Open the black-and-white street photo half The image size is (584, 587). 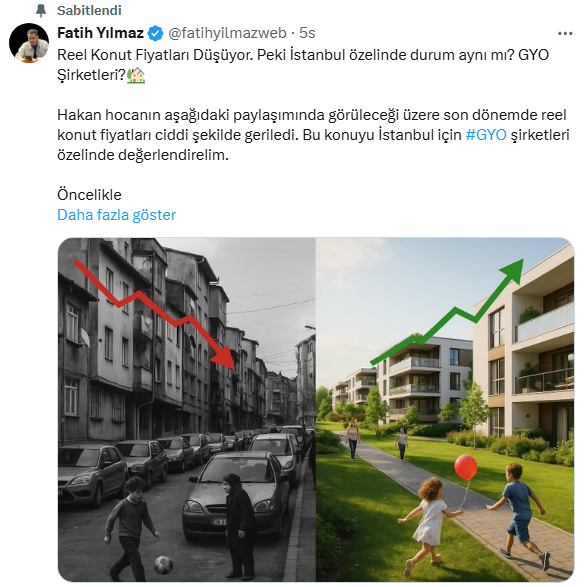pos(187,409)
